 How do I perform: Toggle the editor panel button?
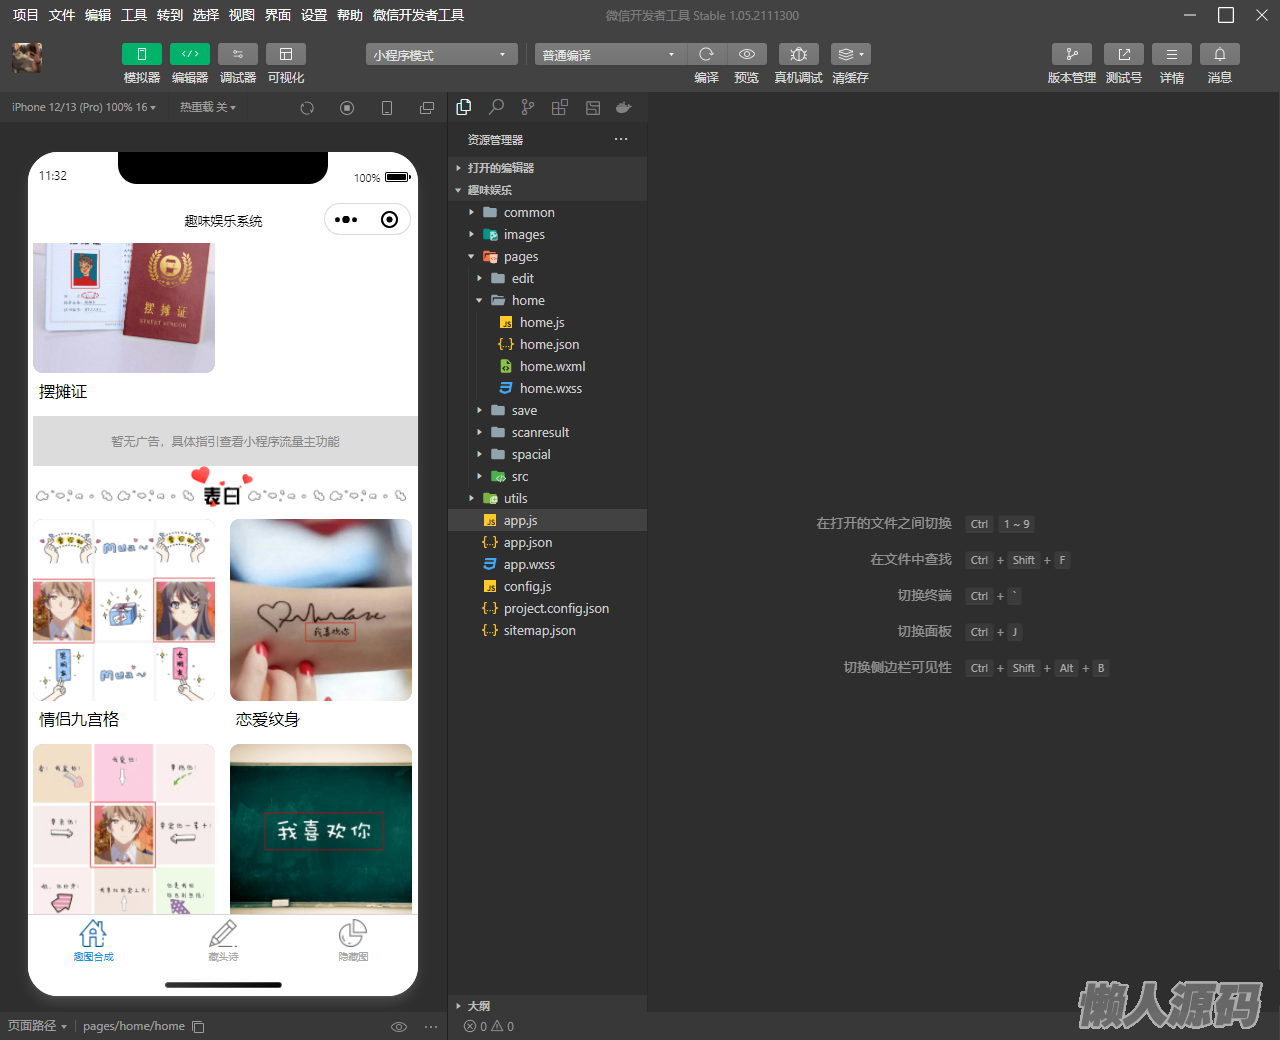(190, 54)
